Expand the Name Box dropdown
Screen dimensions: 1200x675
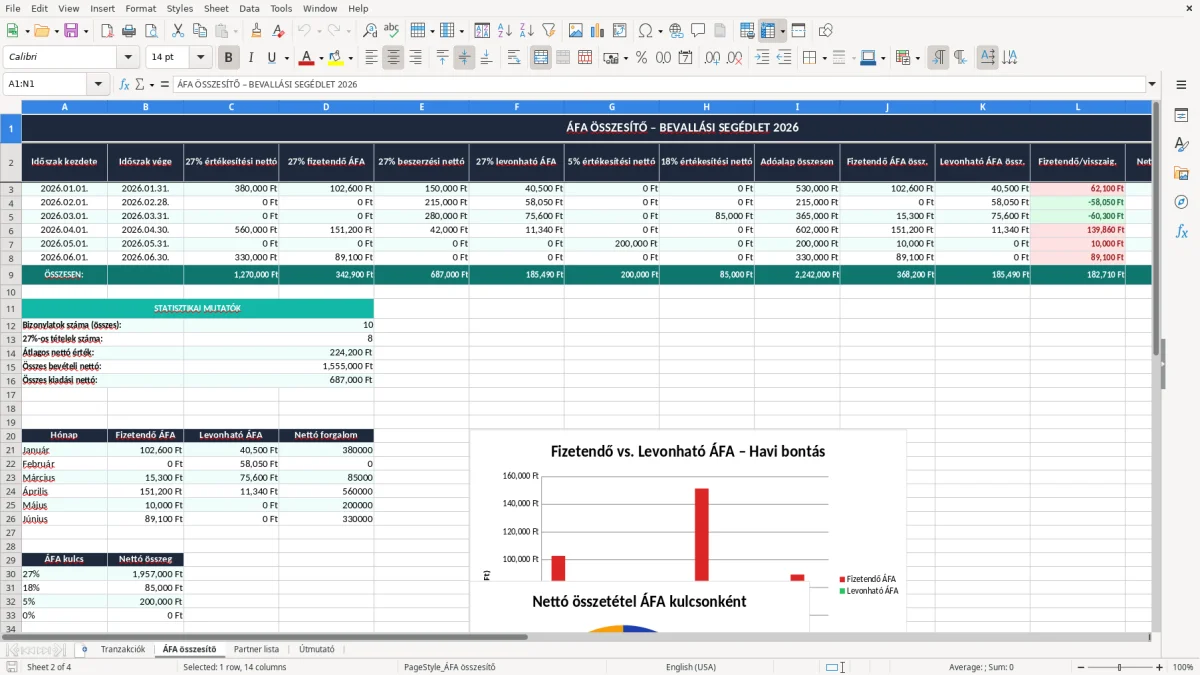pos(98,84)
